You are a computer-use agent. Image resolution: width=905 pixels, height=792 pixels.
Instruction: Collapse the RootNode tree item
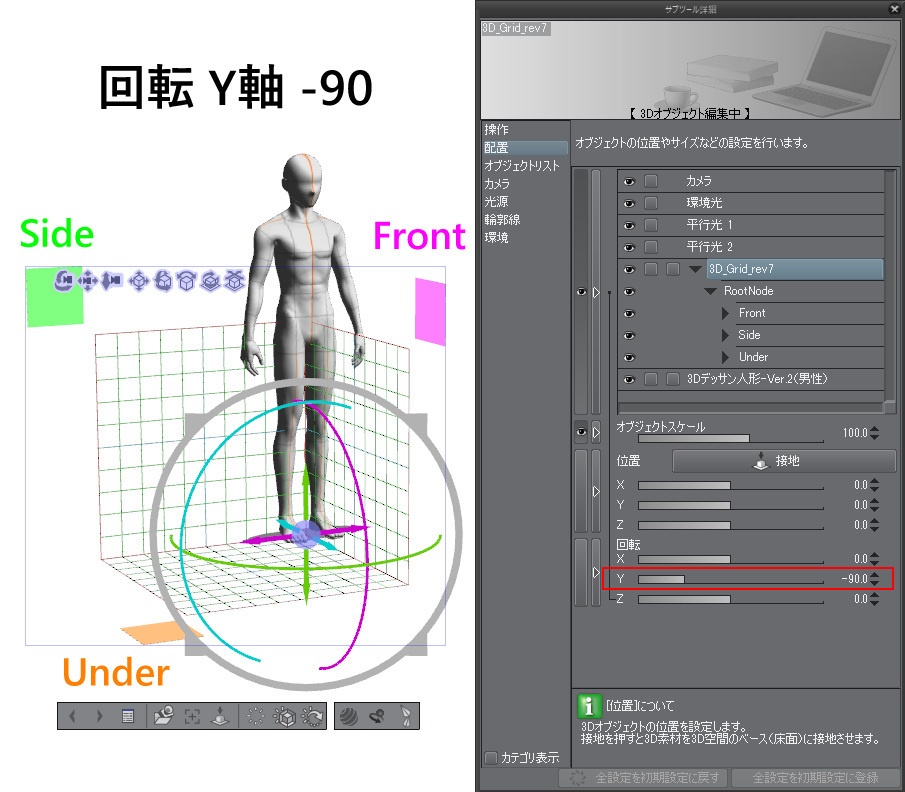point(710,291)
